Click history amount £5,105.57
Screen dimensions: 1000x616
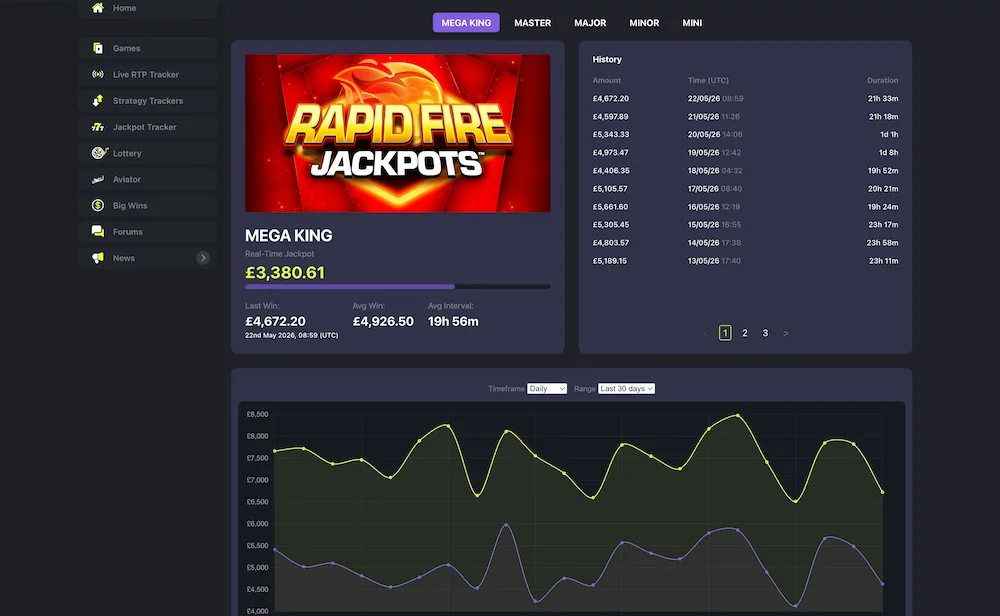610,189
